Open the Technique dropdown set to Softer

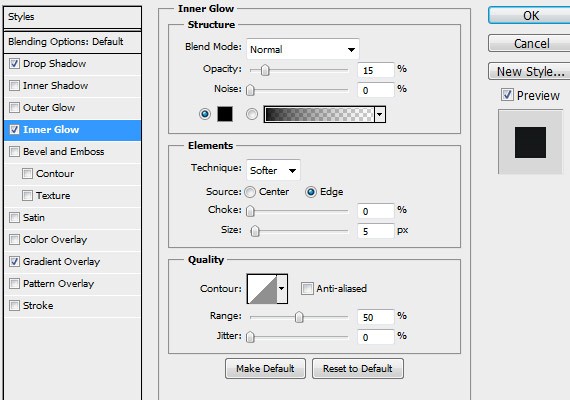pyautogui.click(x=273, y=170)
